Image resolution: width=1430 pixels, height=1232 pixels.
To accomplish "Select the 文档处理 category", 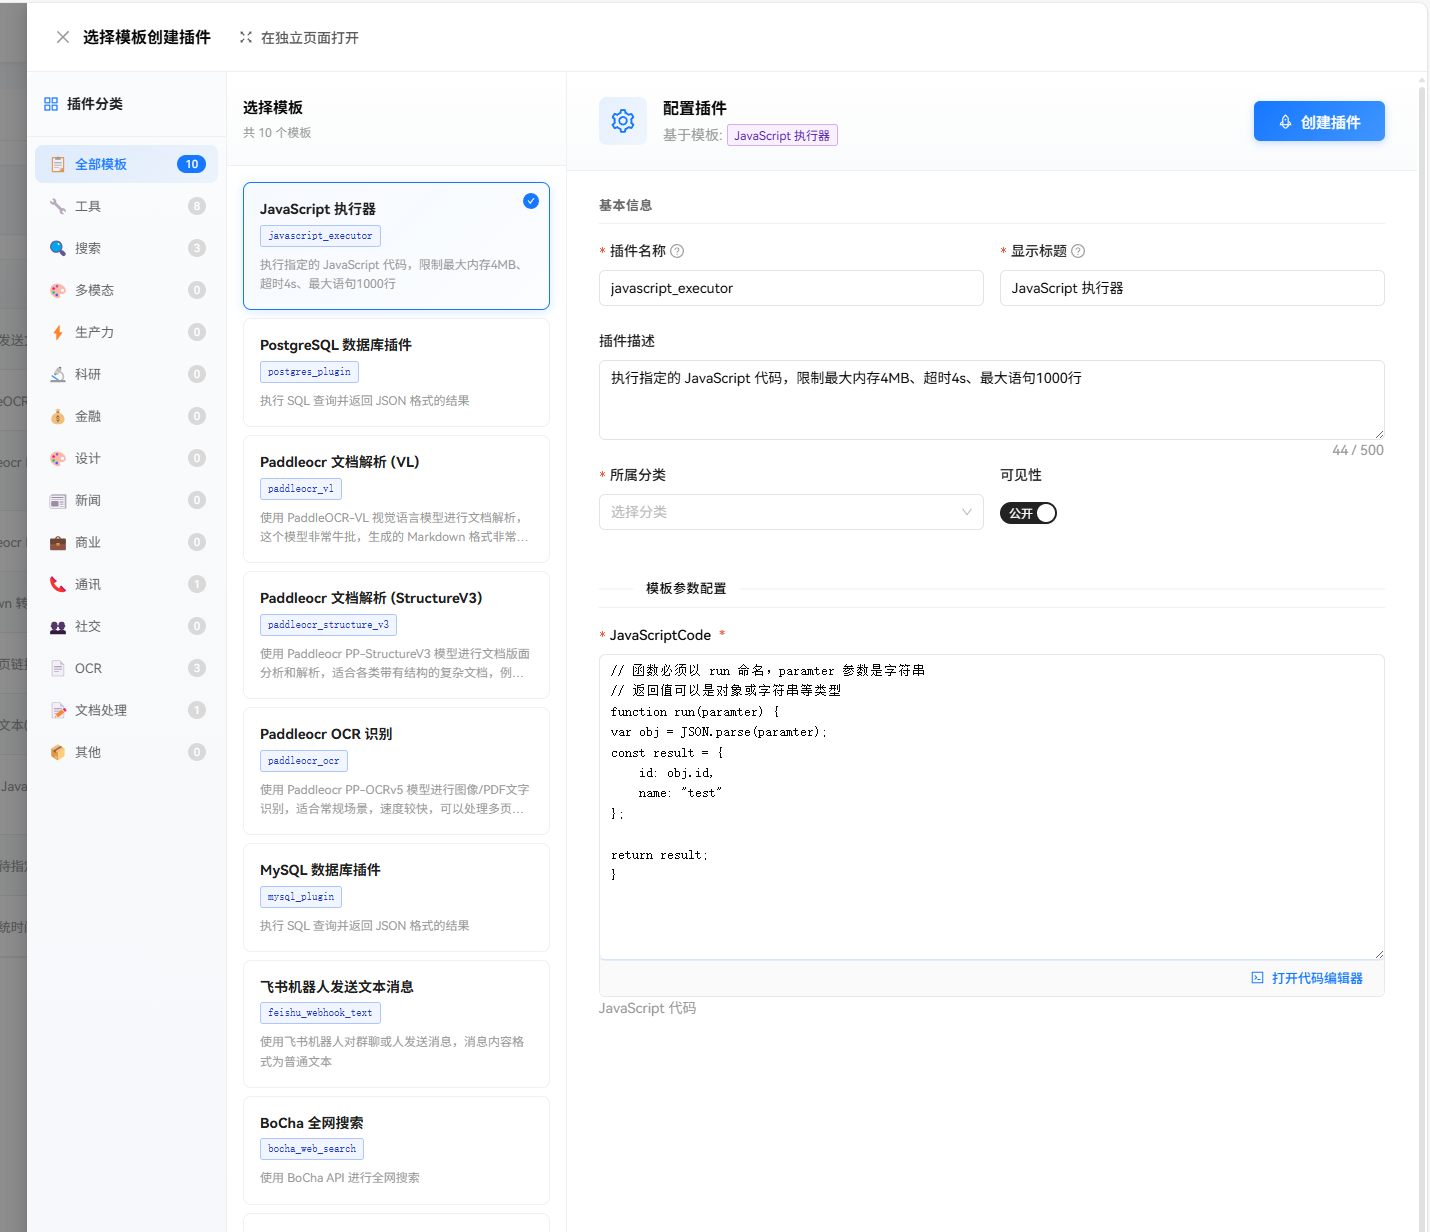I will coord(126,710).
